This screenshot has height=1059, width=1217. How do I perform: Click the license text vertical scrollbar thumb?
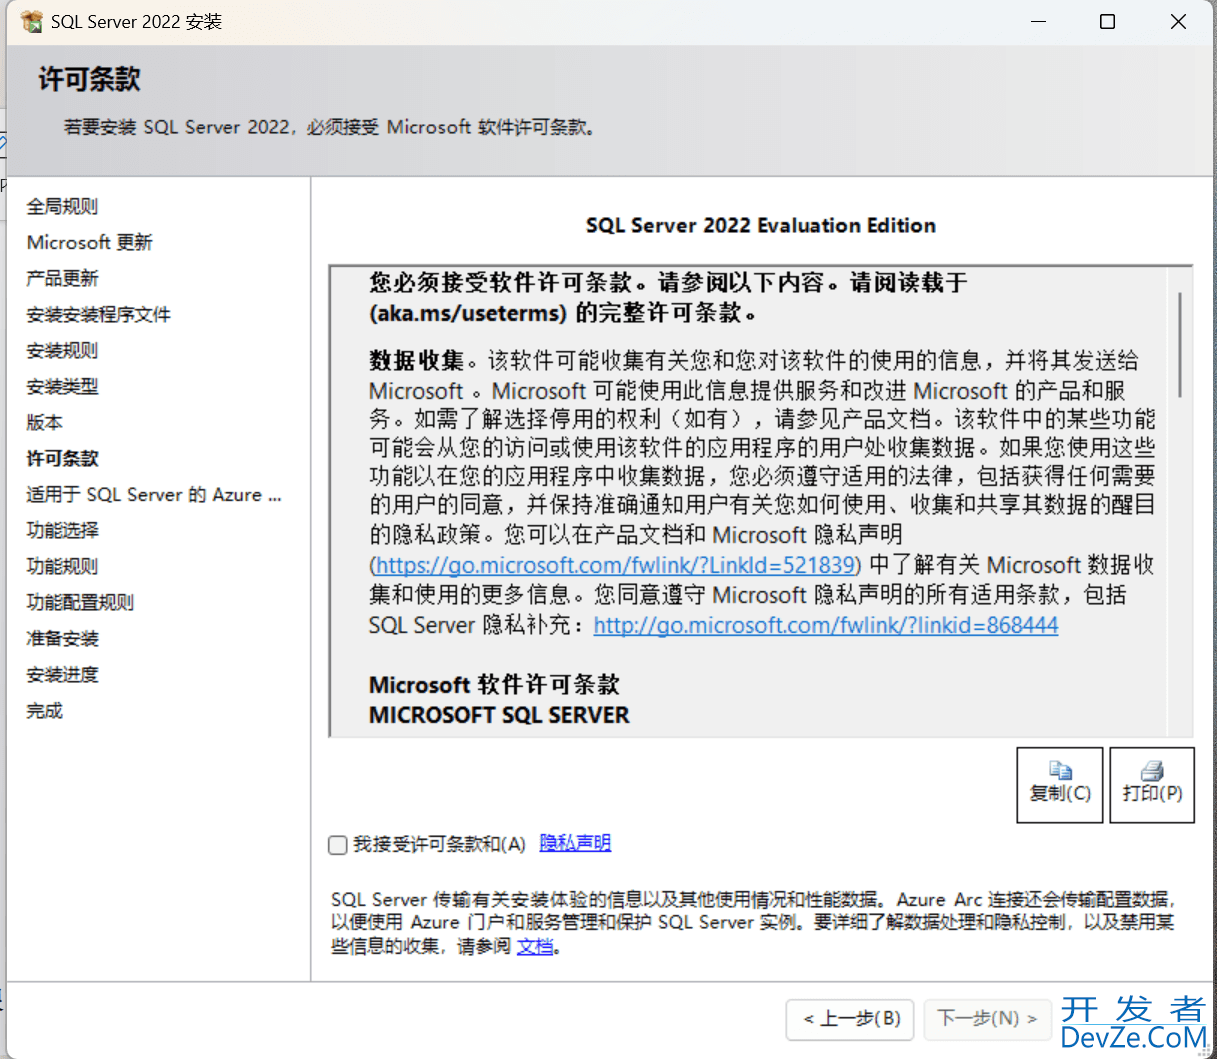pos(1181,345)
